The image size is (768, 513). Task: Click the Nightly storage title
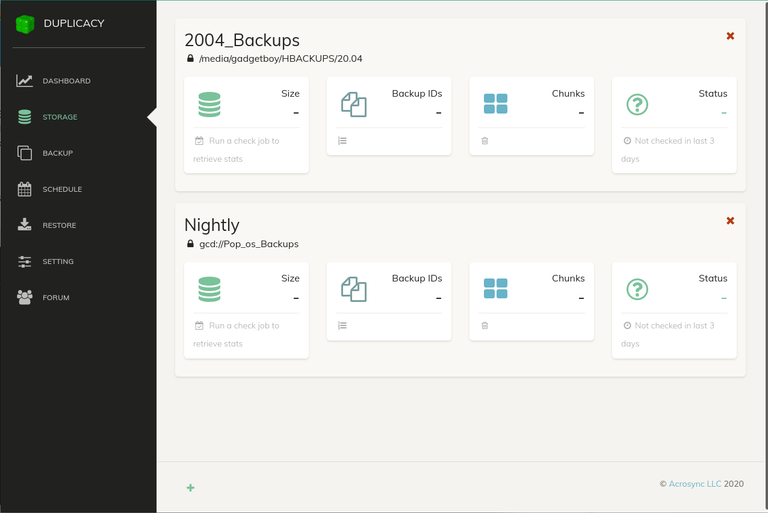click(x=212, y=225)
